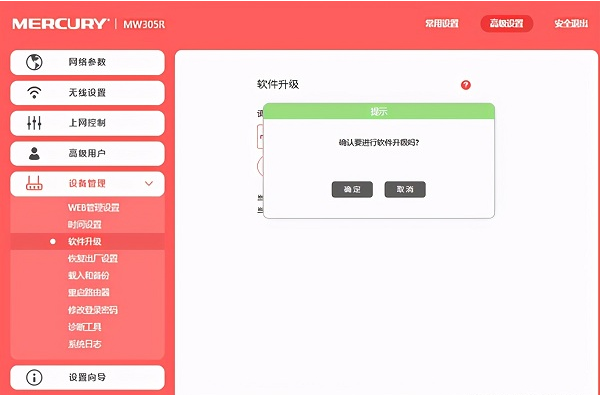Switch to 常用设置 tab

442,24
